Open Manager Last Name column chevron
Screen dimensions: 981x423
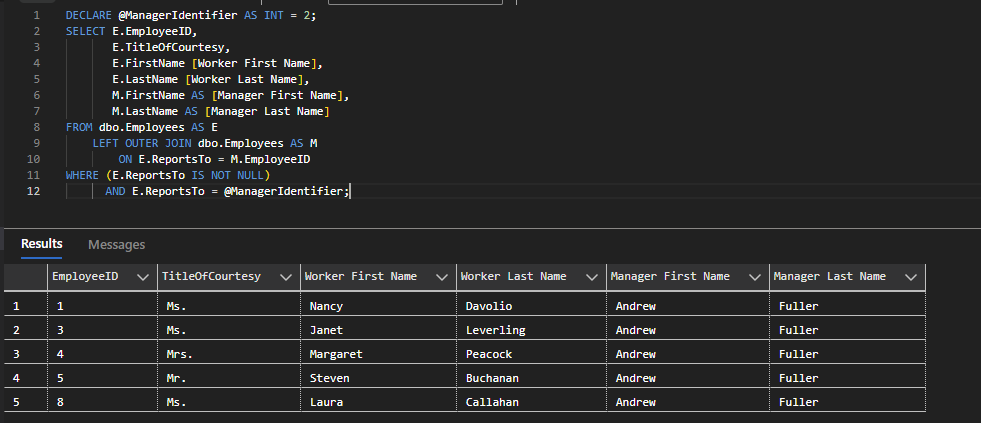pos(910,277)
